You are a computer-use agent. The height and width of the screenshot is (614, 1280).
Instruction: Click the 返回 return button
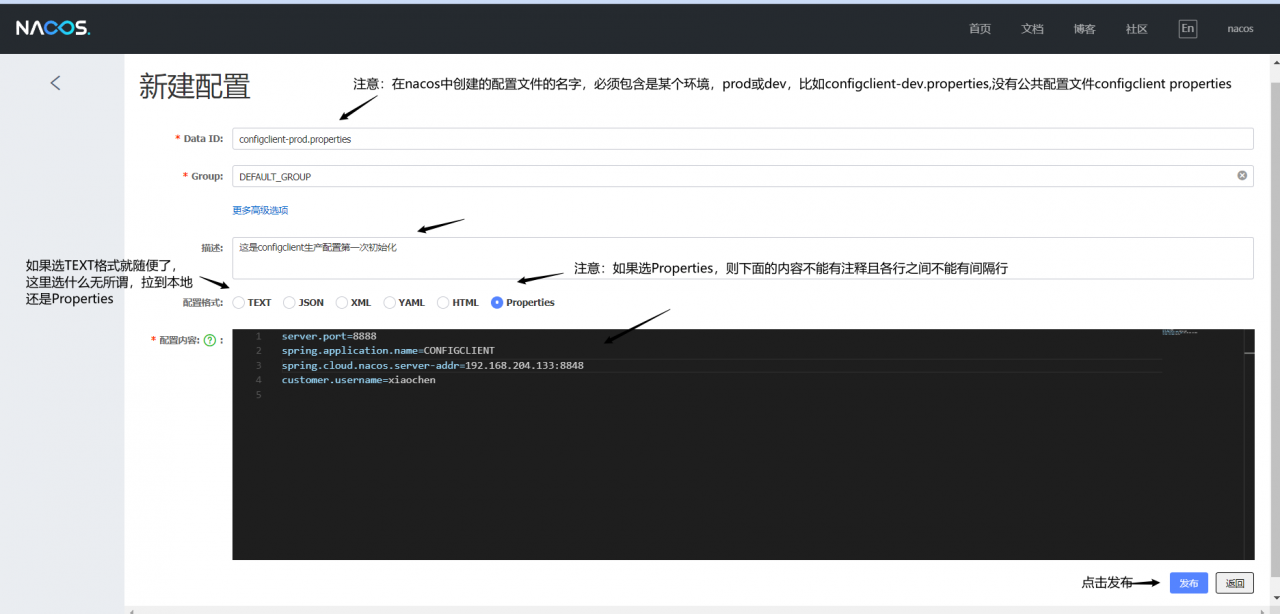coord(1234,583)
